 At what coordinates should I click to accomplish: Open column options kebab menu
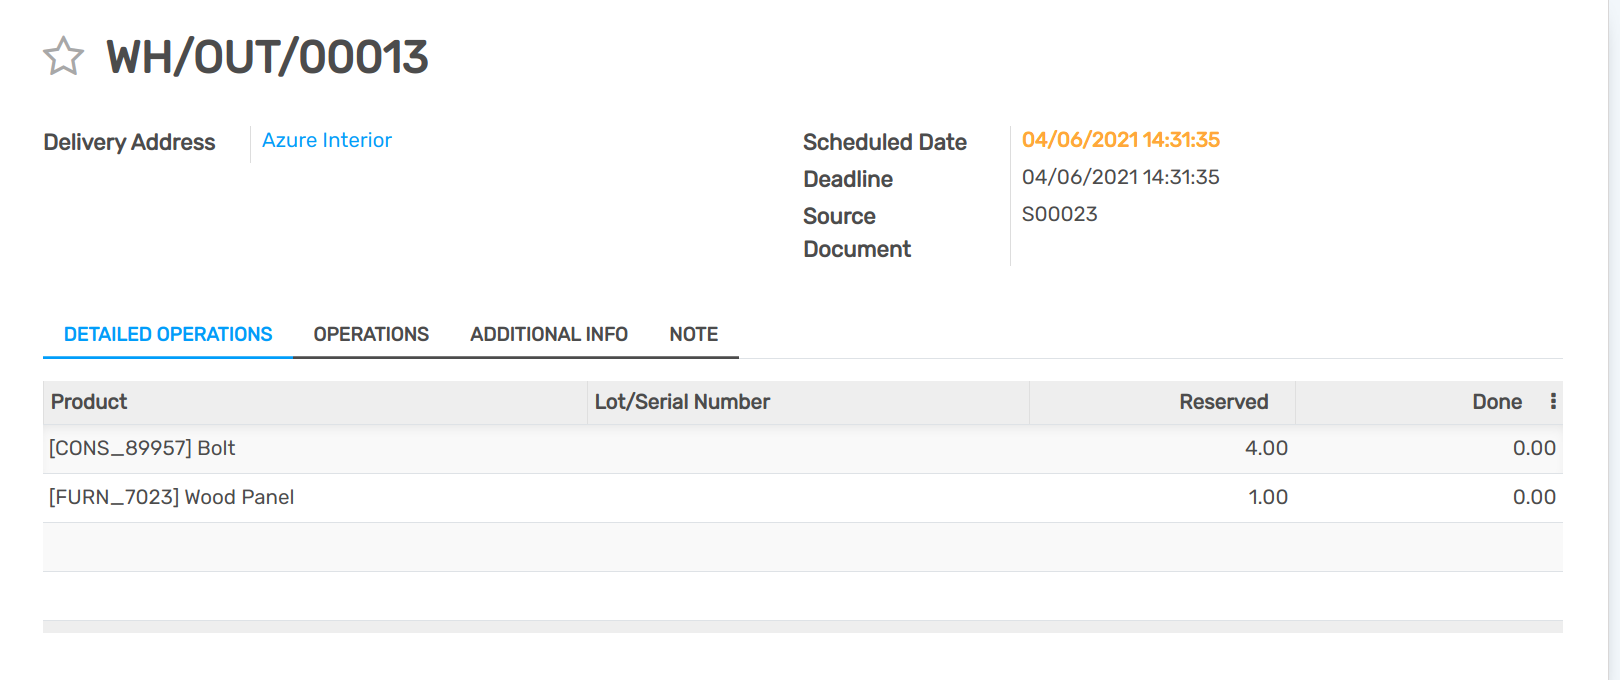(x=1553, y=401)
